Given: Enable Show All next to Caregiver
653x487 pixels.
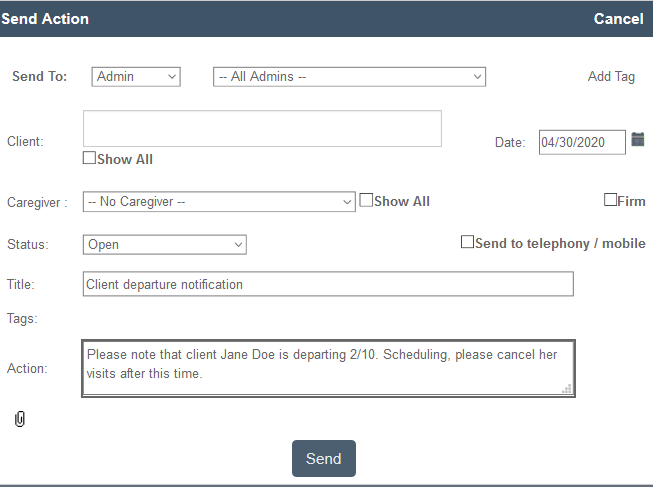Looking at the screenshot, I should 366,200.
